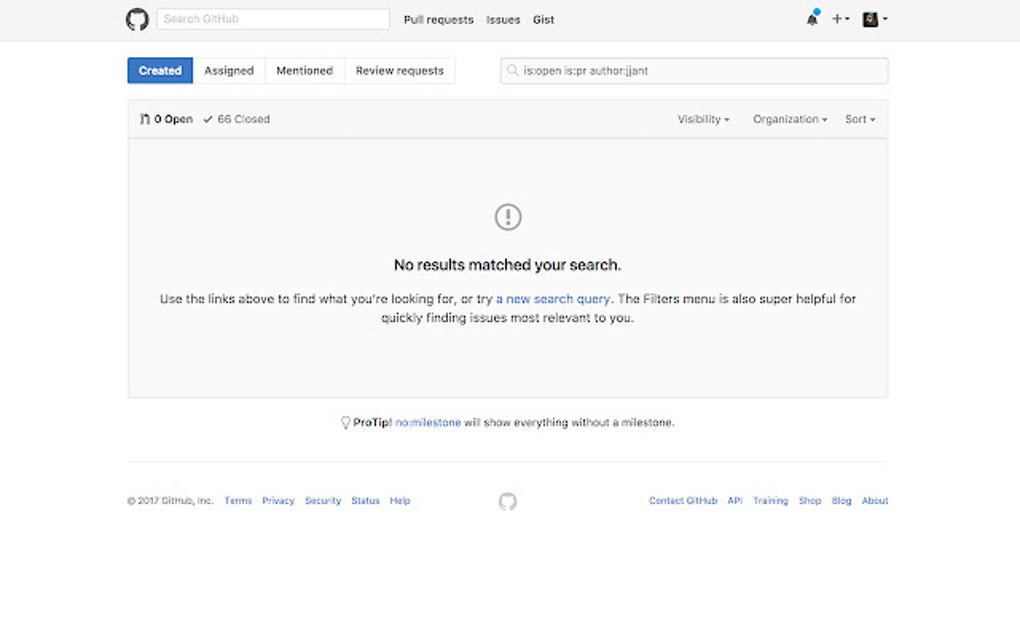1020x638 pixels.
Task: Click the pull request icon beside 0 Open
Action: coord(144,119)
